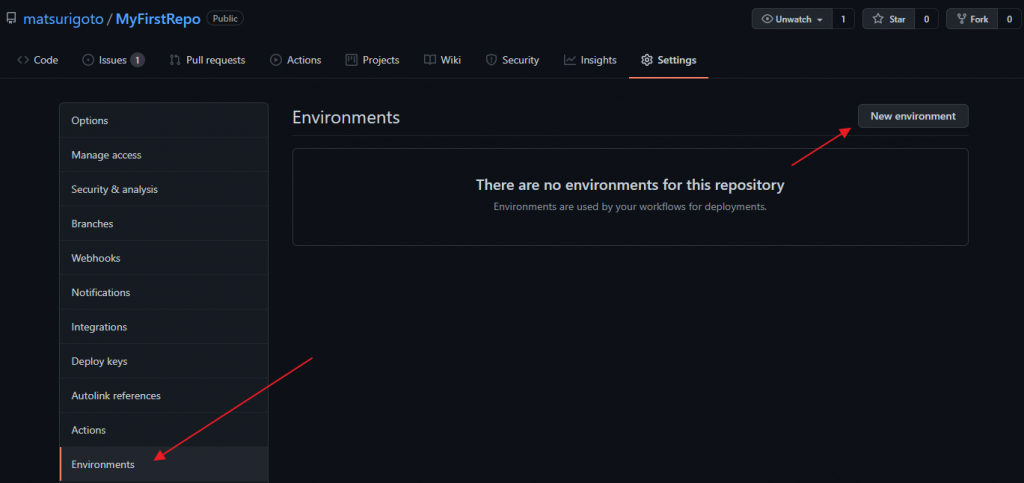The width and height of the screenshot is (1024, 483).
Task: Open the Actions tab
Action: click(x=295, y=60)
